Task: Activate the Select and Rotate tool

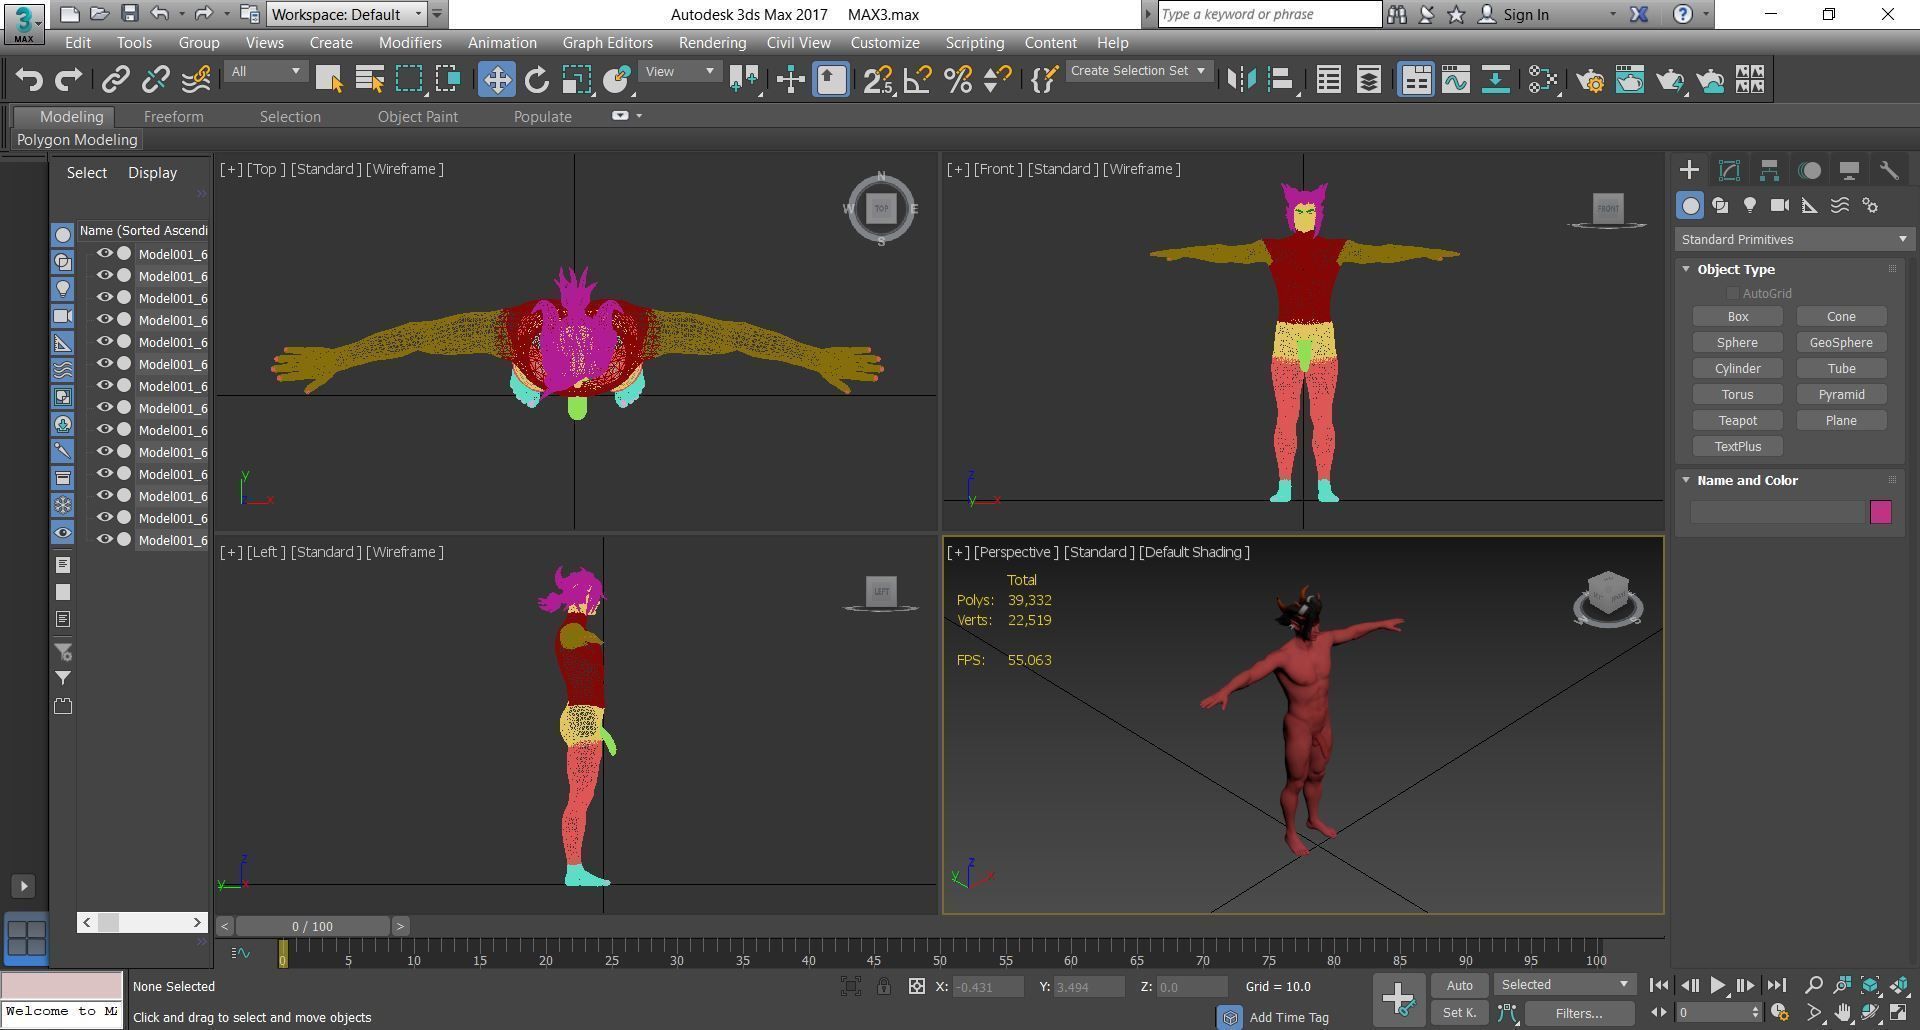Action: (x=537, y=80)
